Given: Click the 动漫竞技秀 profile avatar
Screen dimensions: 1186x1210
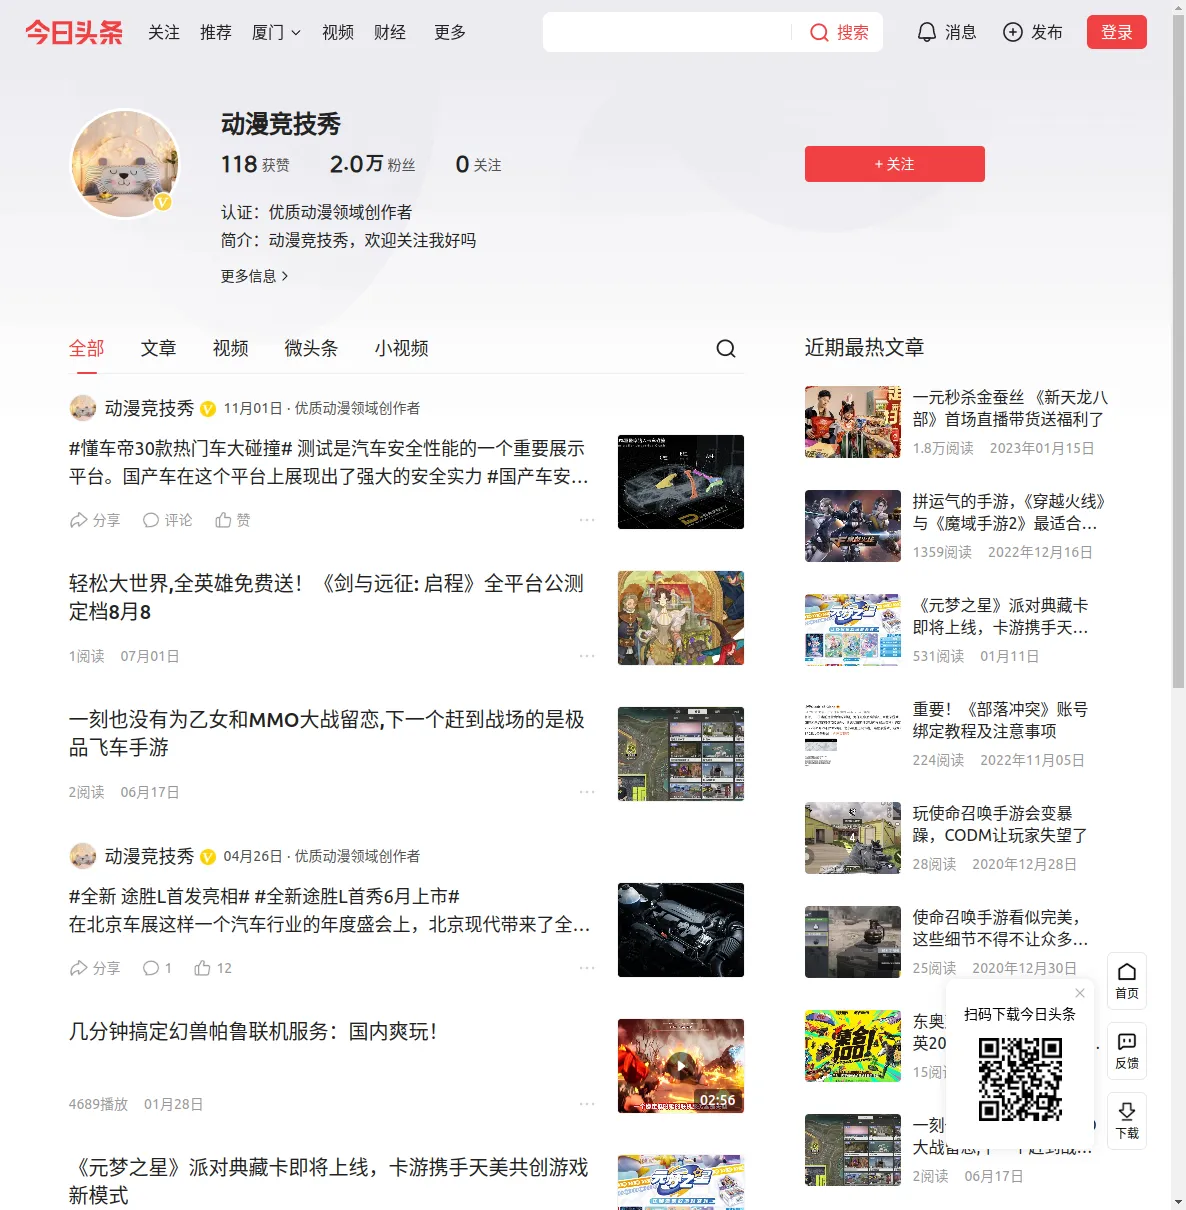Looking at the screenshot, I should tap(125, 164).
